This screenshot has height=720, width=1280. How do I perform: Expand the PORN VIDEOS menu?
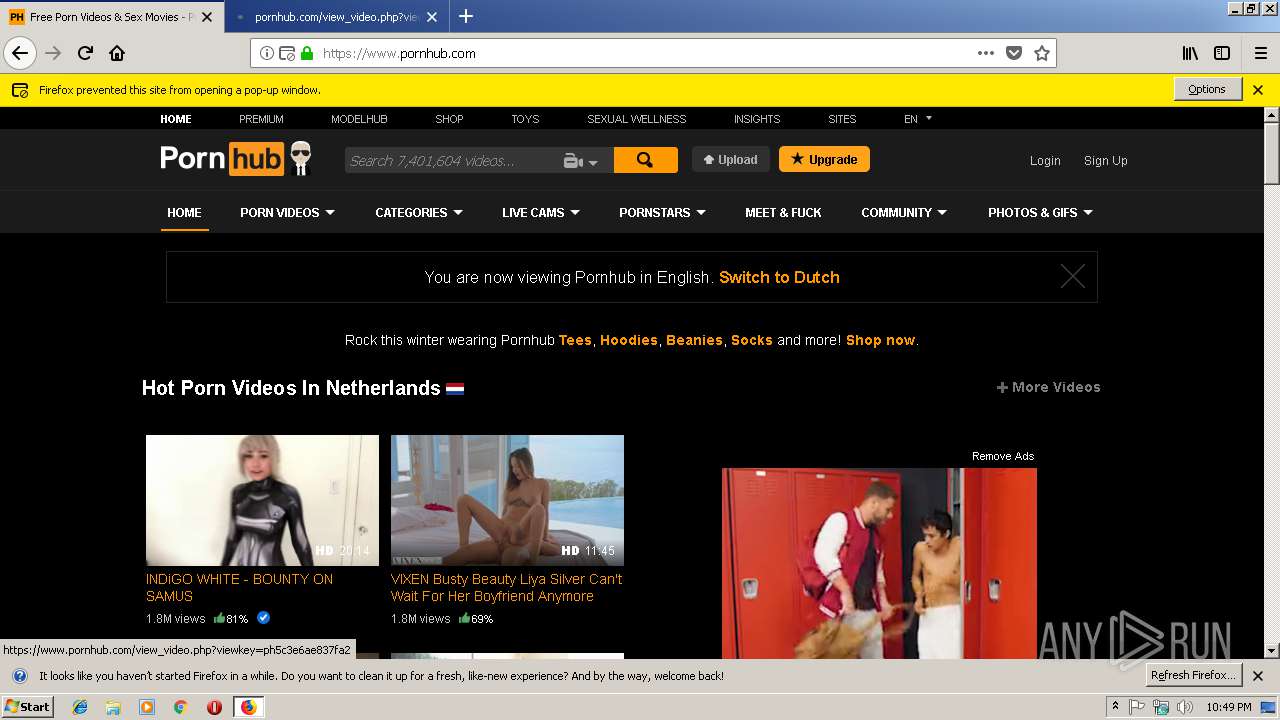(x=287, y=212)
